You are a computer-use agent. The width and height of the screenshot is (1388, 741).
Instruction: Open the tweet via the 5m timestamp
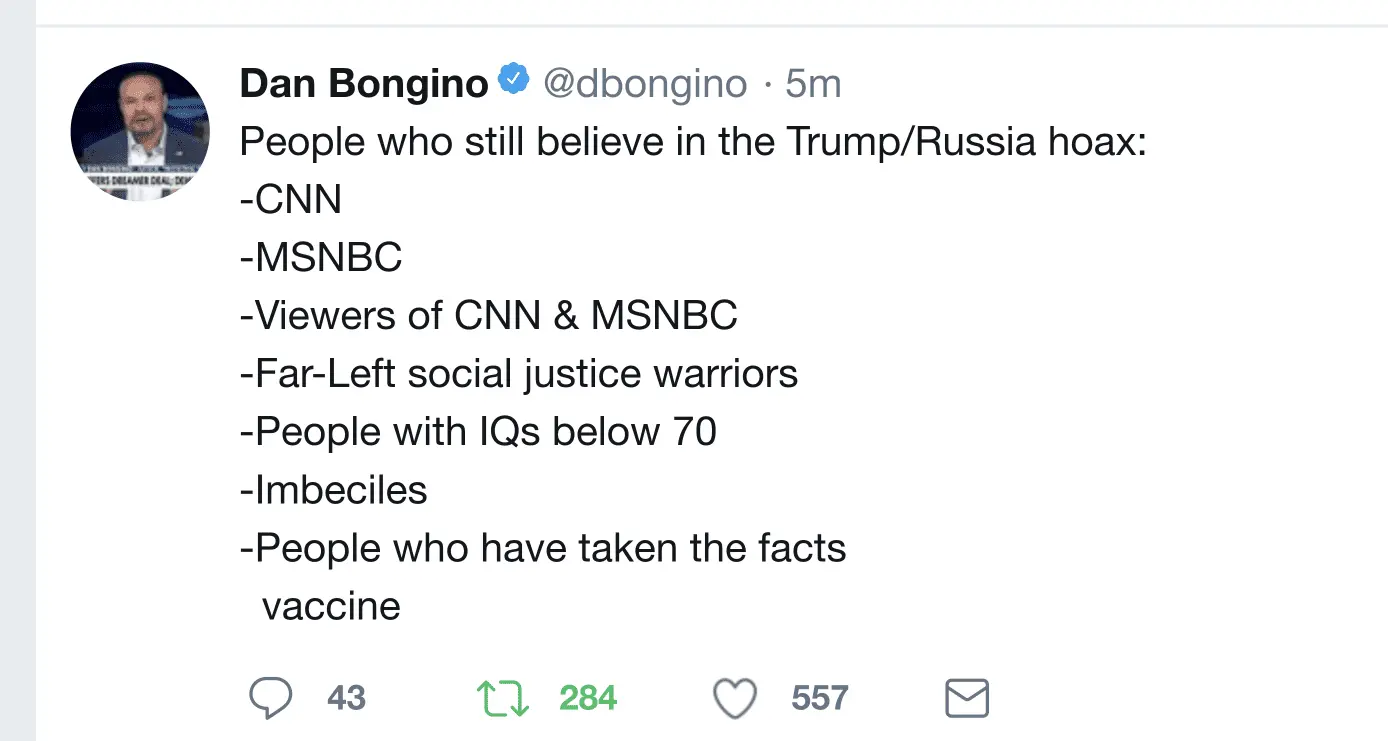coord(812,84)
